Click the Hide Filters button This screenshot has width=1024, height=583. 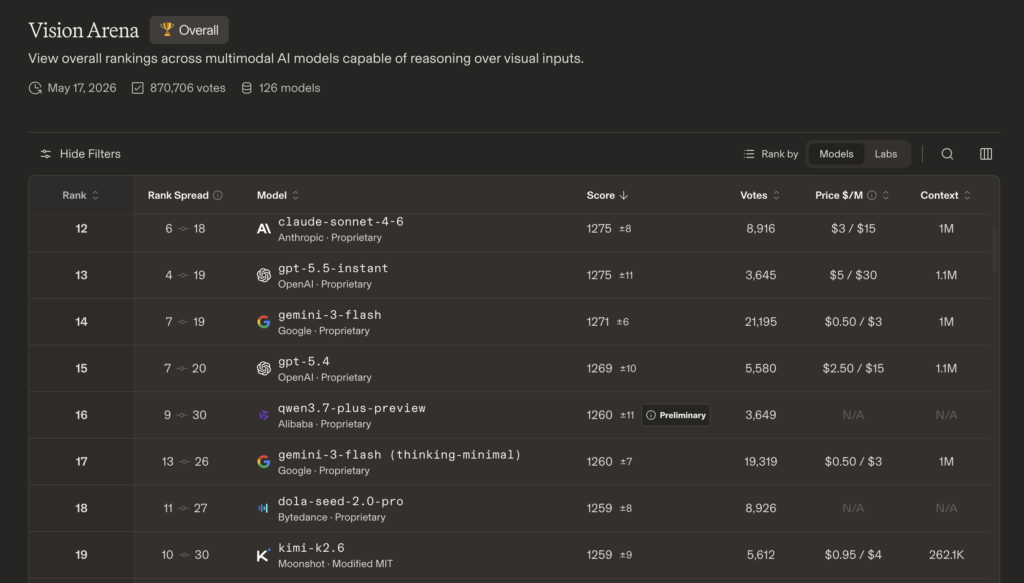(x=80, y=154)
